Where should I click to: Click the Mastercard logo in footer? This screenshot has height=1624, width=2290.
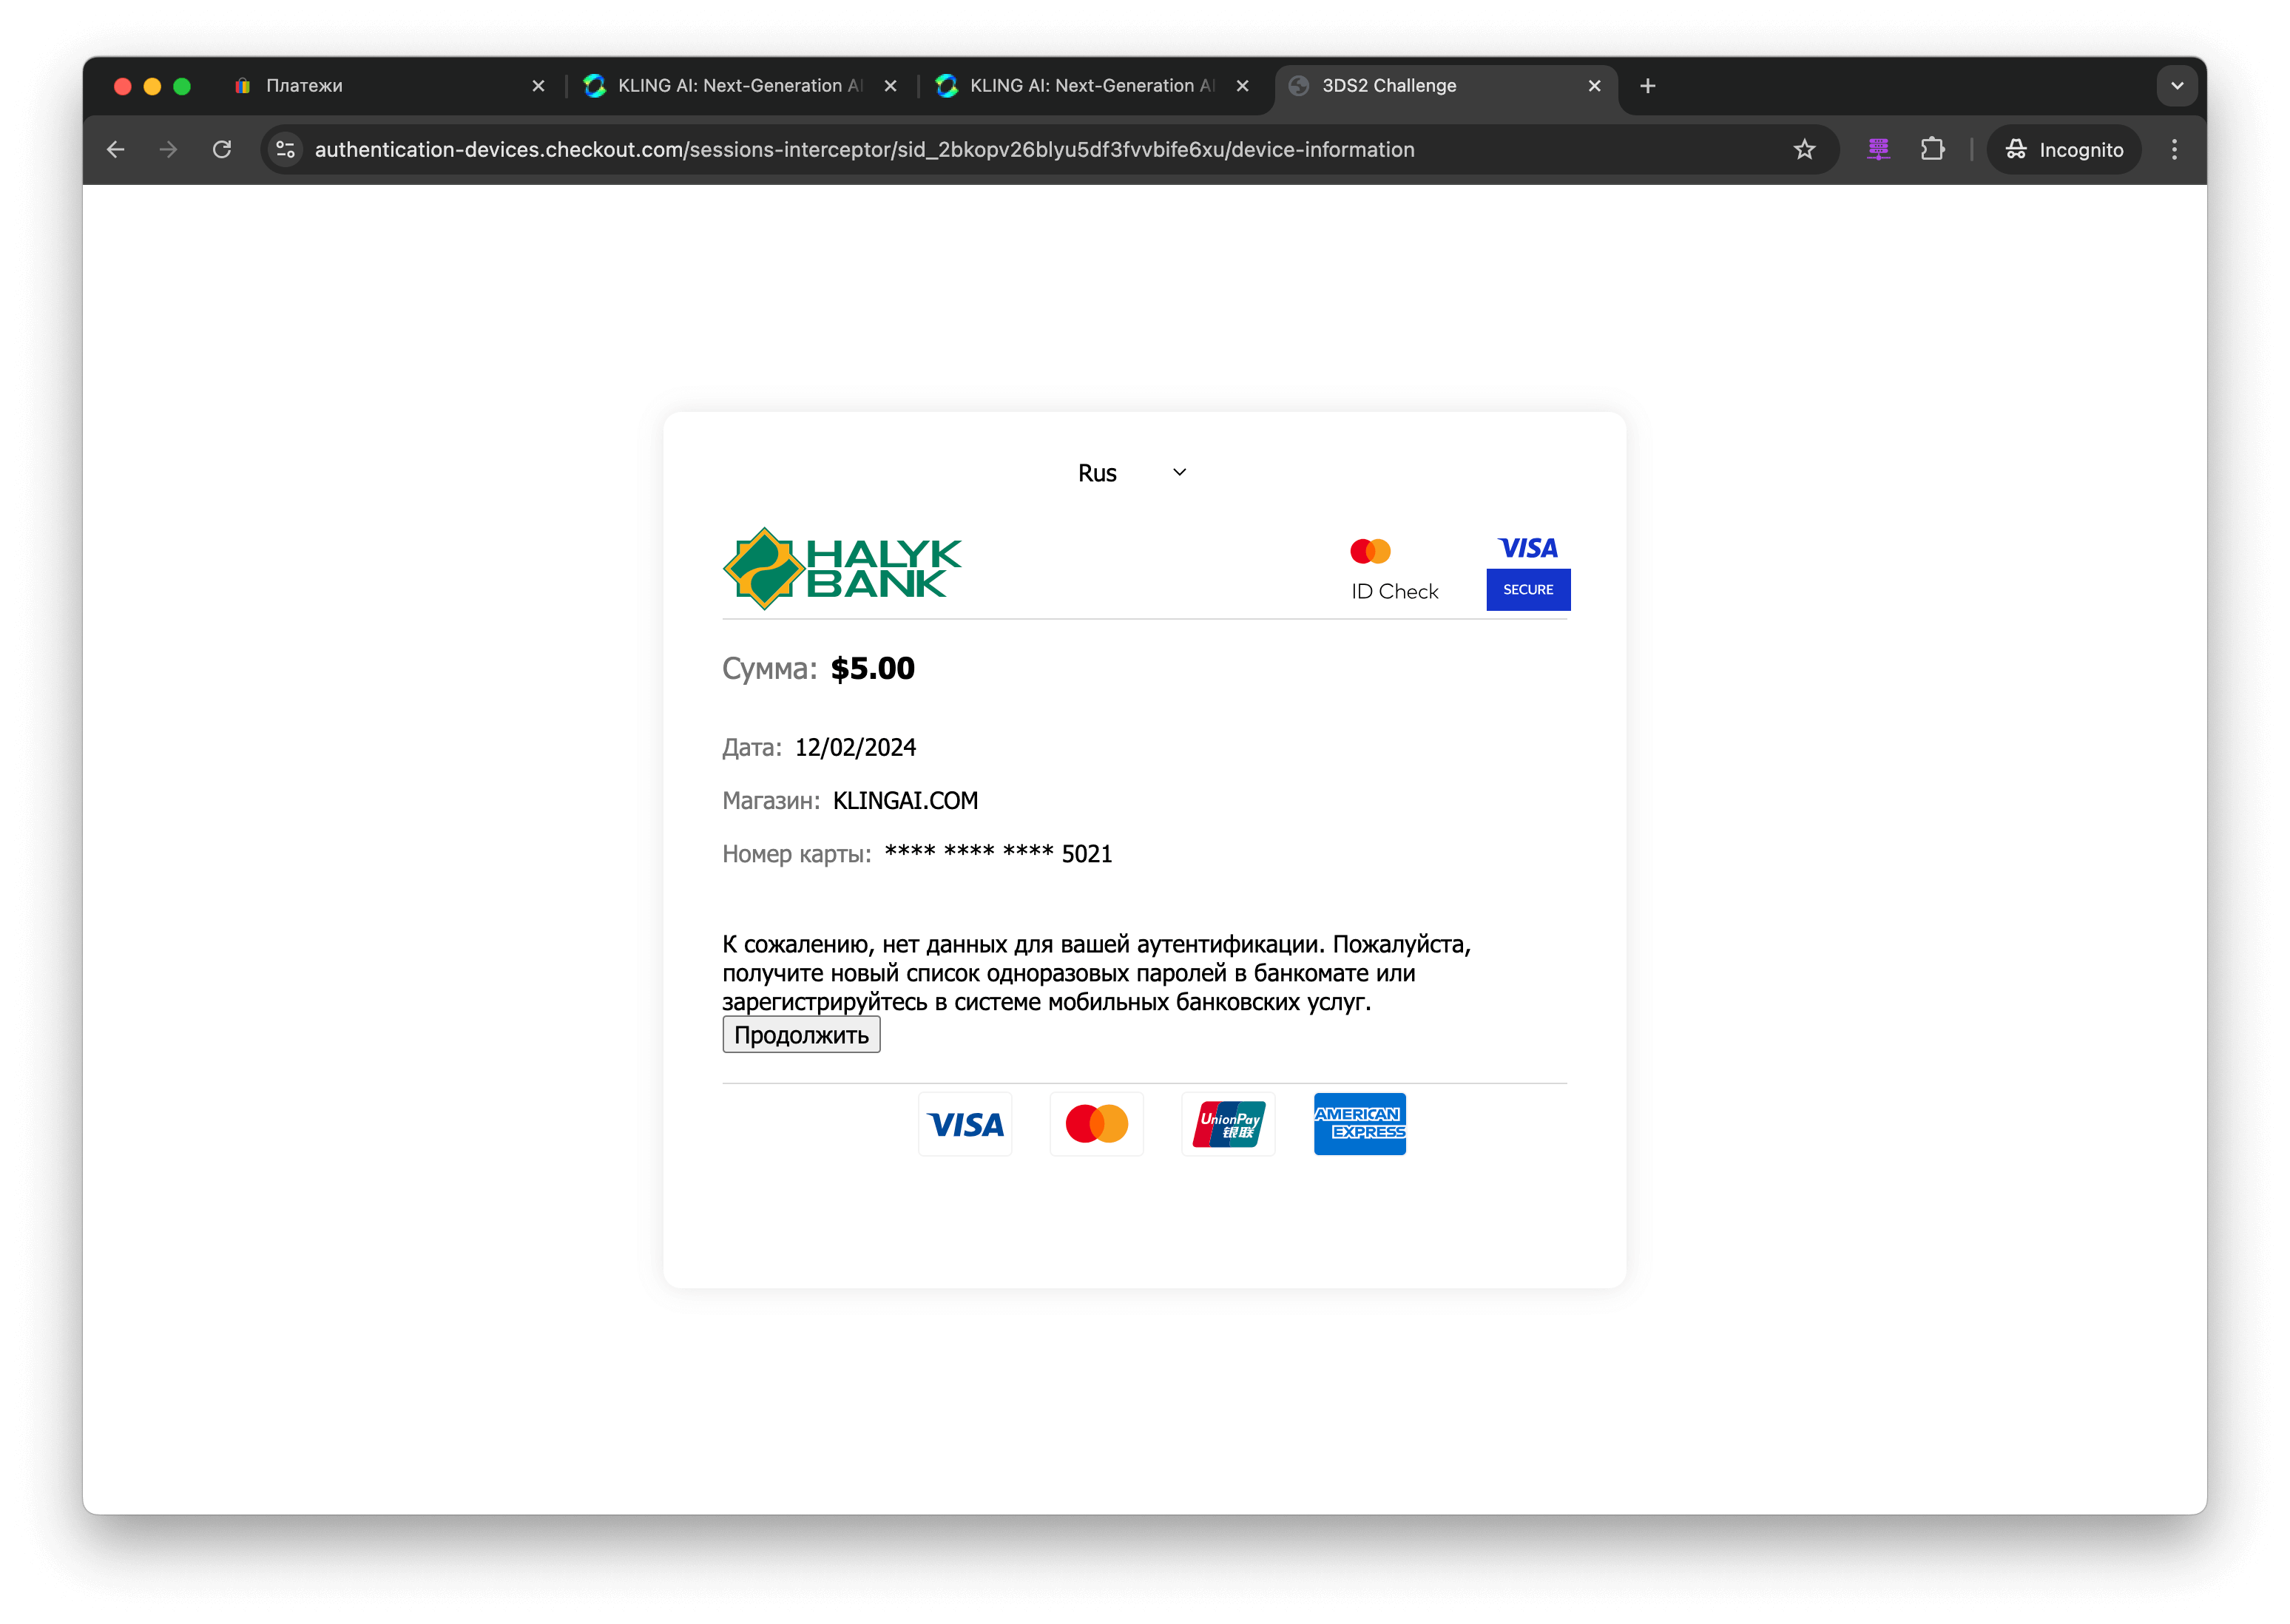tap(1096, 1124)
